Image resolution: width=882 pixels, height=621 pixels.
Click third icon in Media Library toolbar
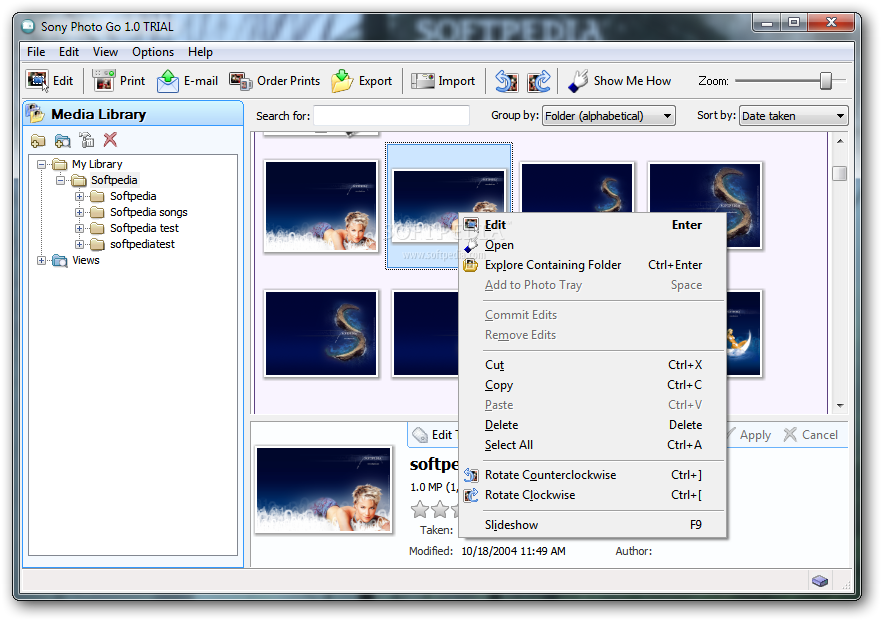[x=87, y=140]
